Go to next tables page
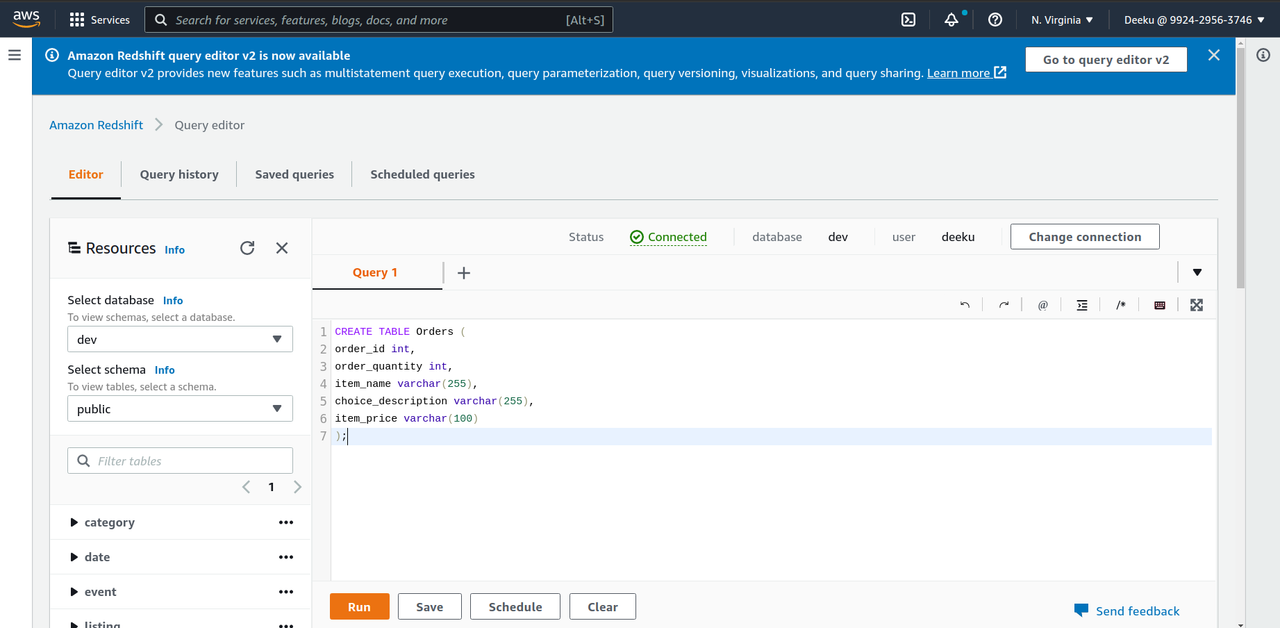This screenshot has height=628, width=1280. point(297,487)
